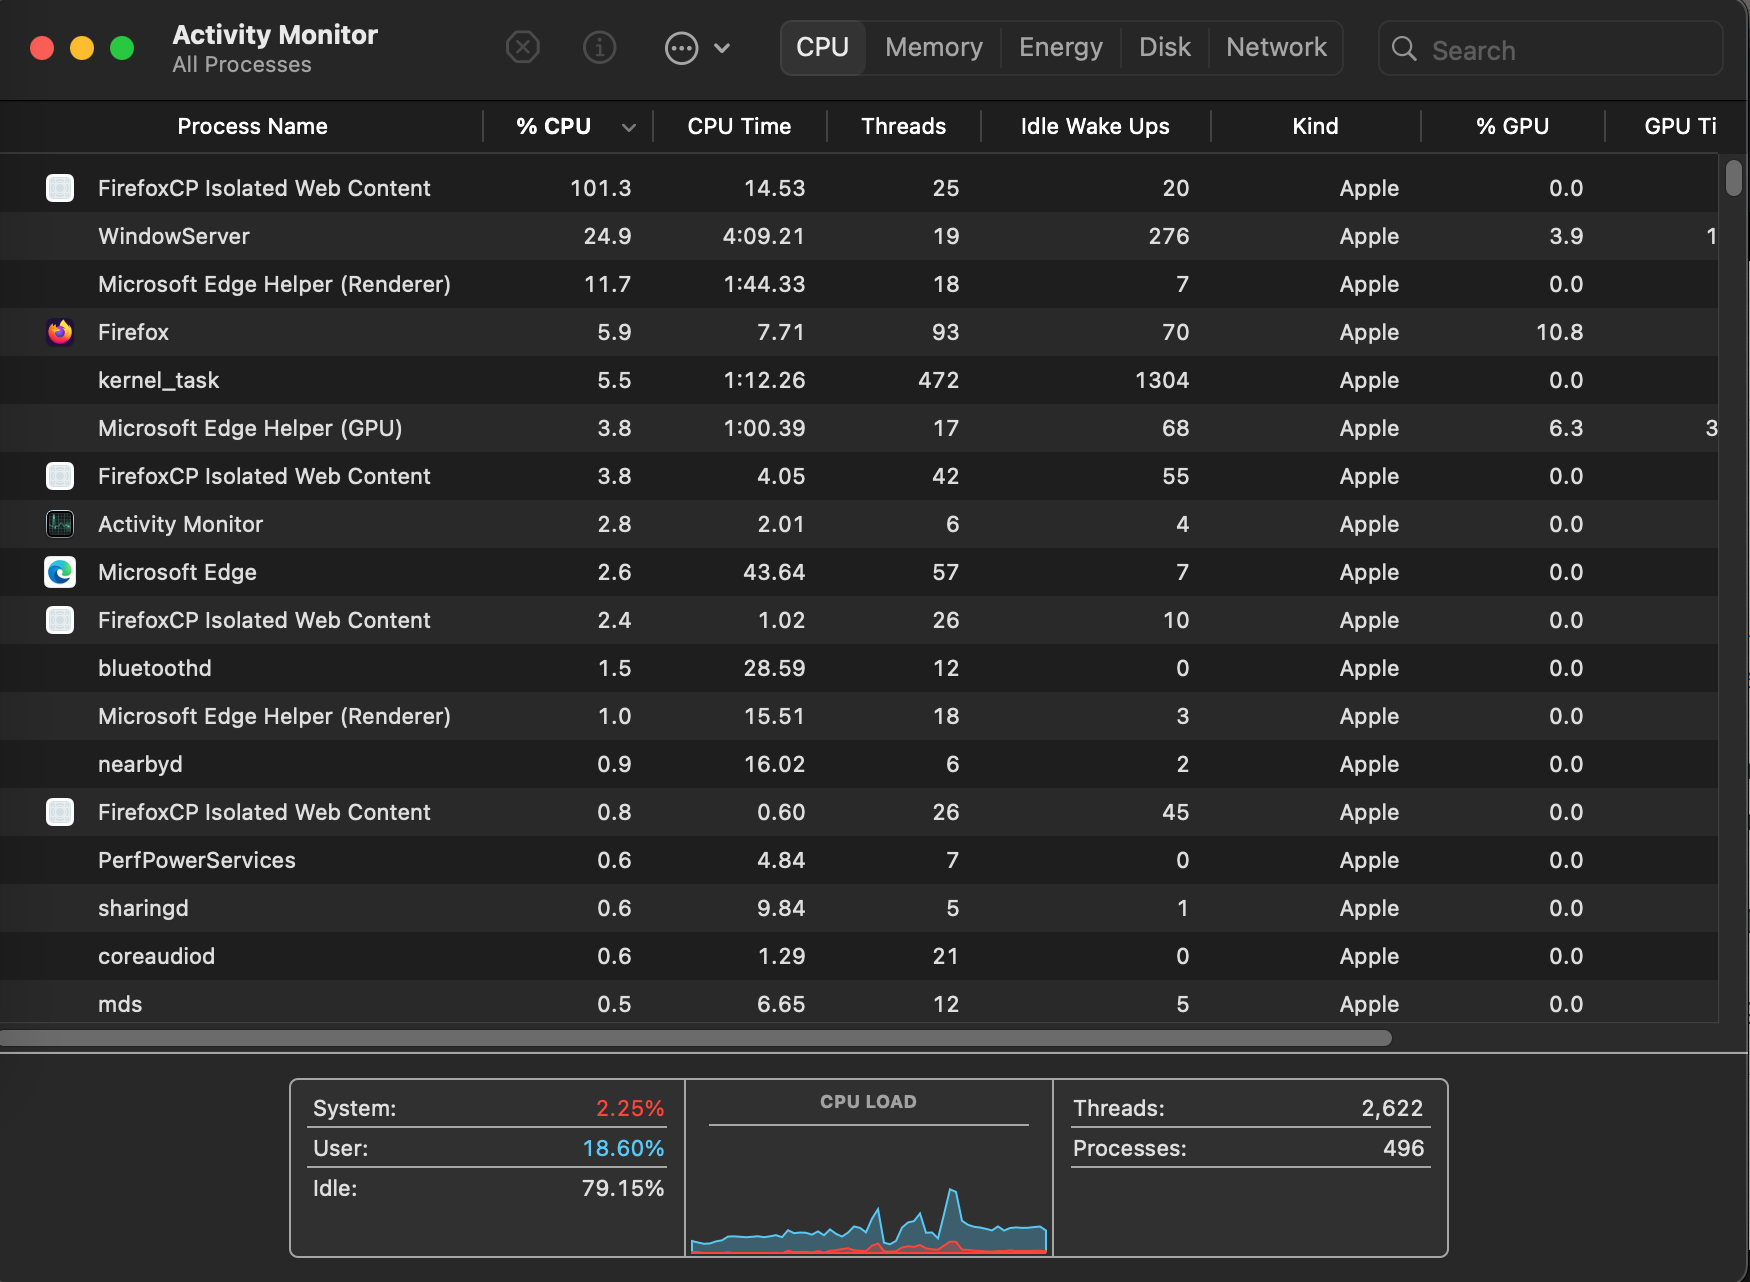Click the Threads count 2,622
The height and width of the screenshot is (1282, 1750).
click(x=1392, y=1108)
